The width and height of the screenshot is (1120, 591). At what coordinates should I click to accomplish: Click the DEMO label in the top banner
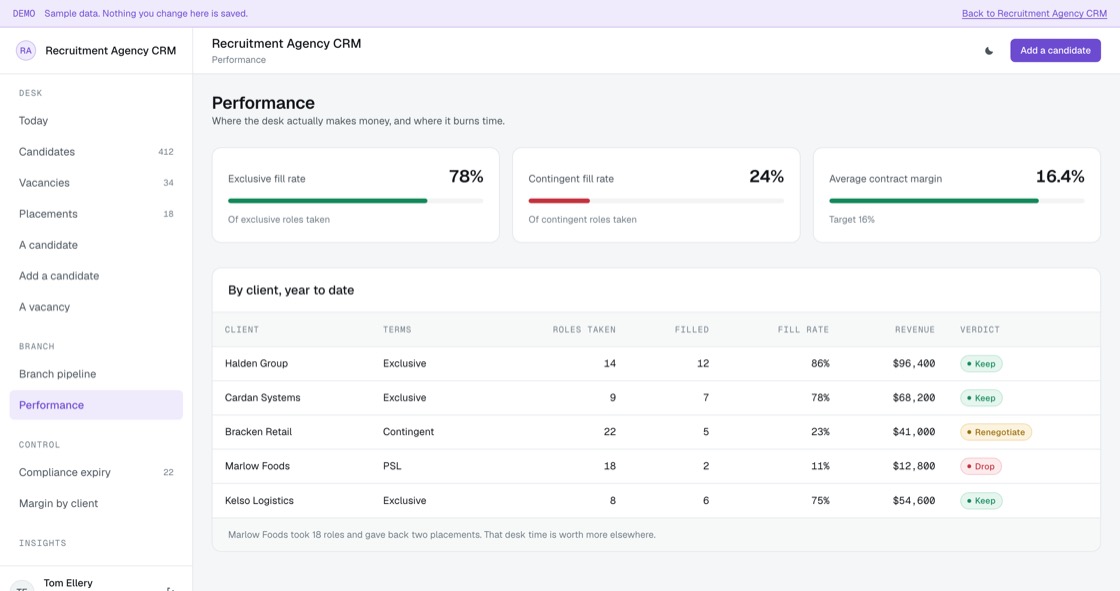(x=24, y=14)
